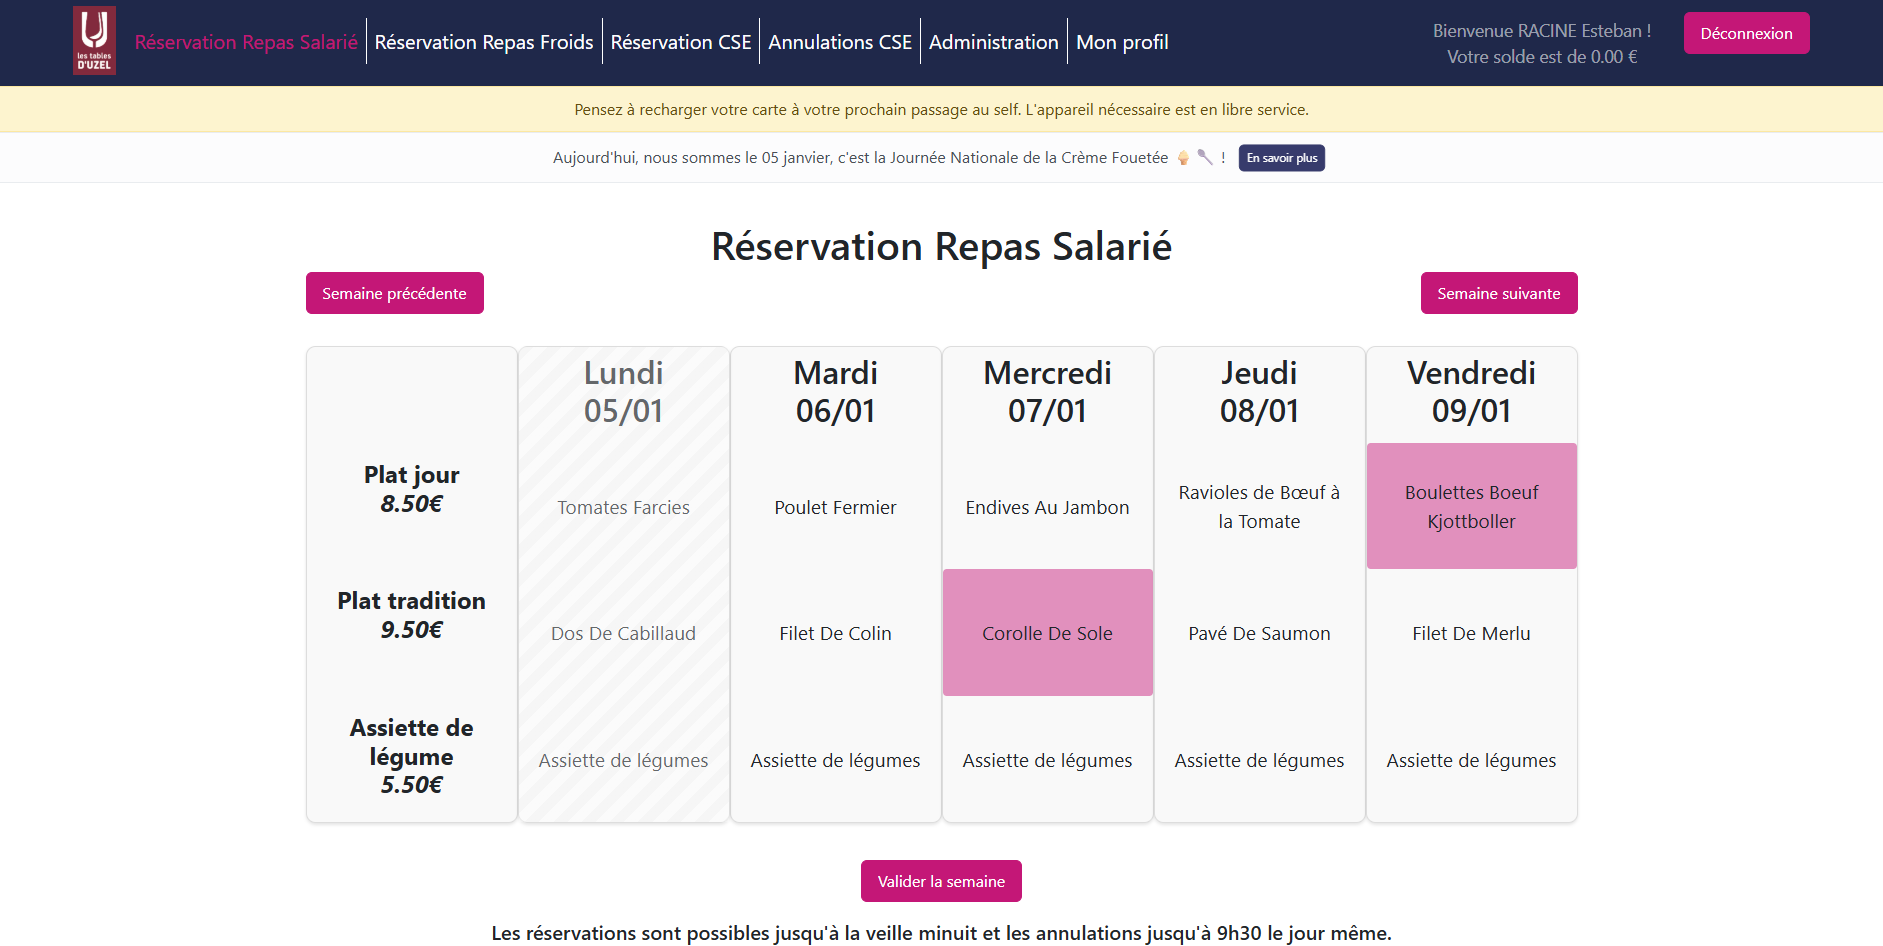
Task: Open the Réservation Repas Froids page
Action: click(483, 42)
